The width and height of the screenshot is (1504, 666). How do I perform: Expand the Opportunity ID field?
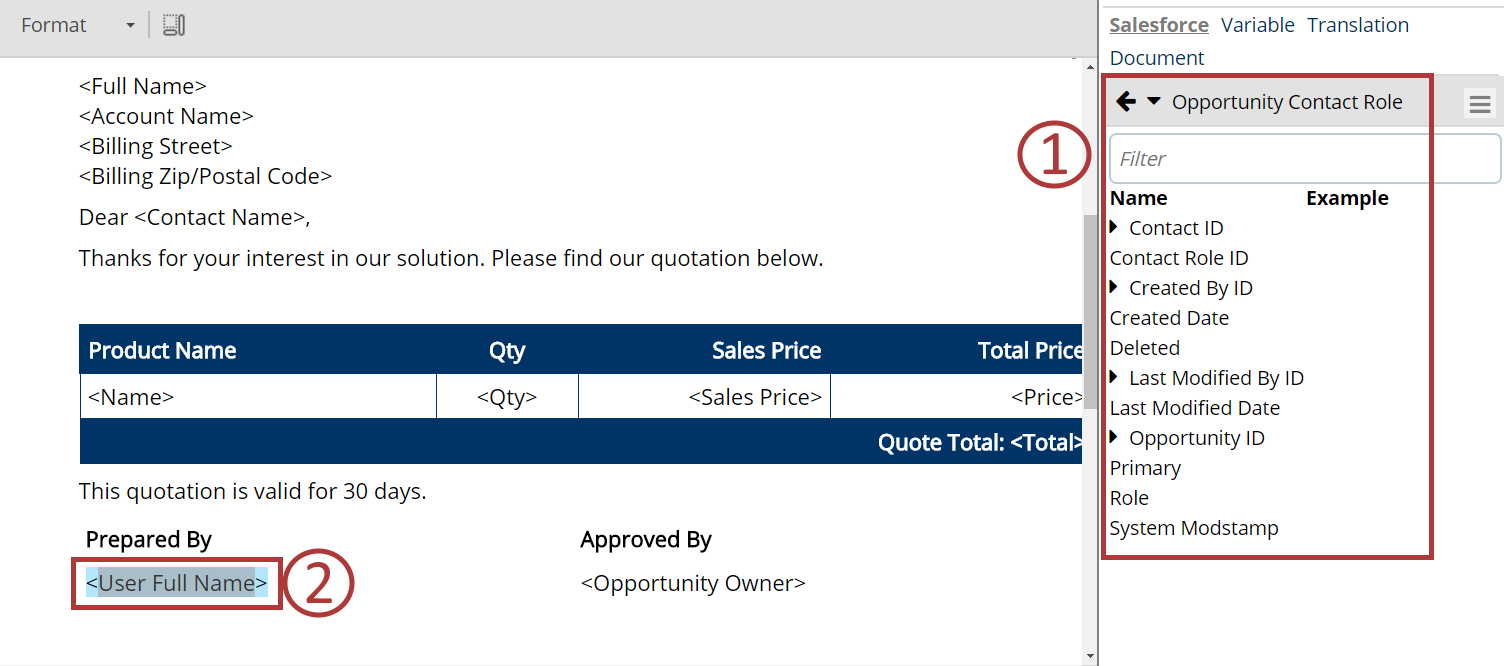click(x=1115, y=437)
